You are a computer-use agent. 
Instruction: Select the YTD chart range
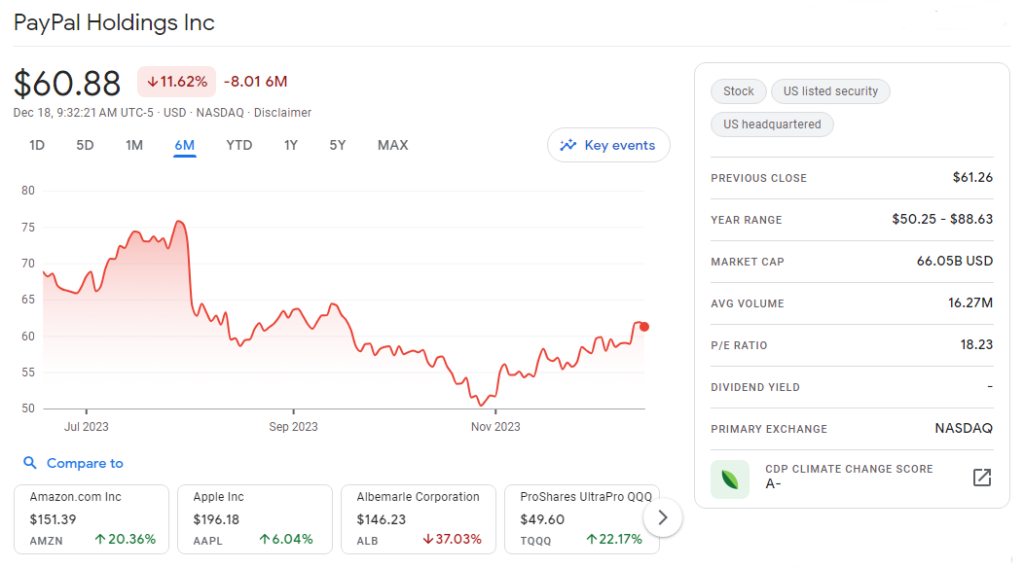(x=239, y=145)
